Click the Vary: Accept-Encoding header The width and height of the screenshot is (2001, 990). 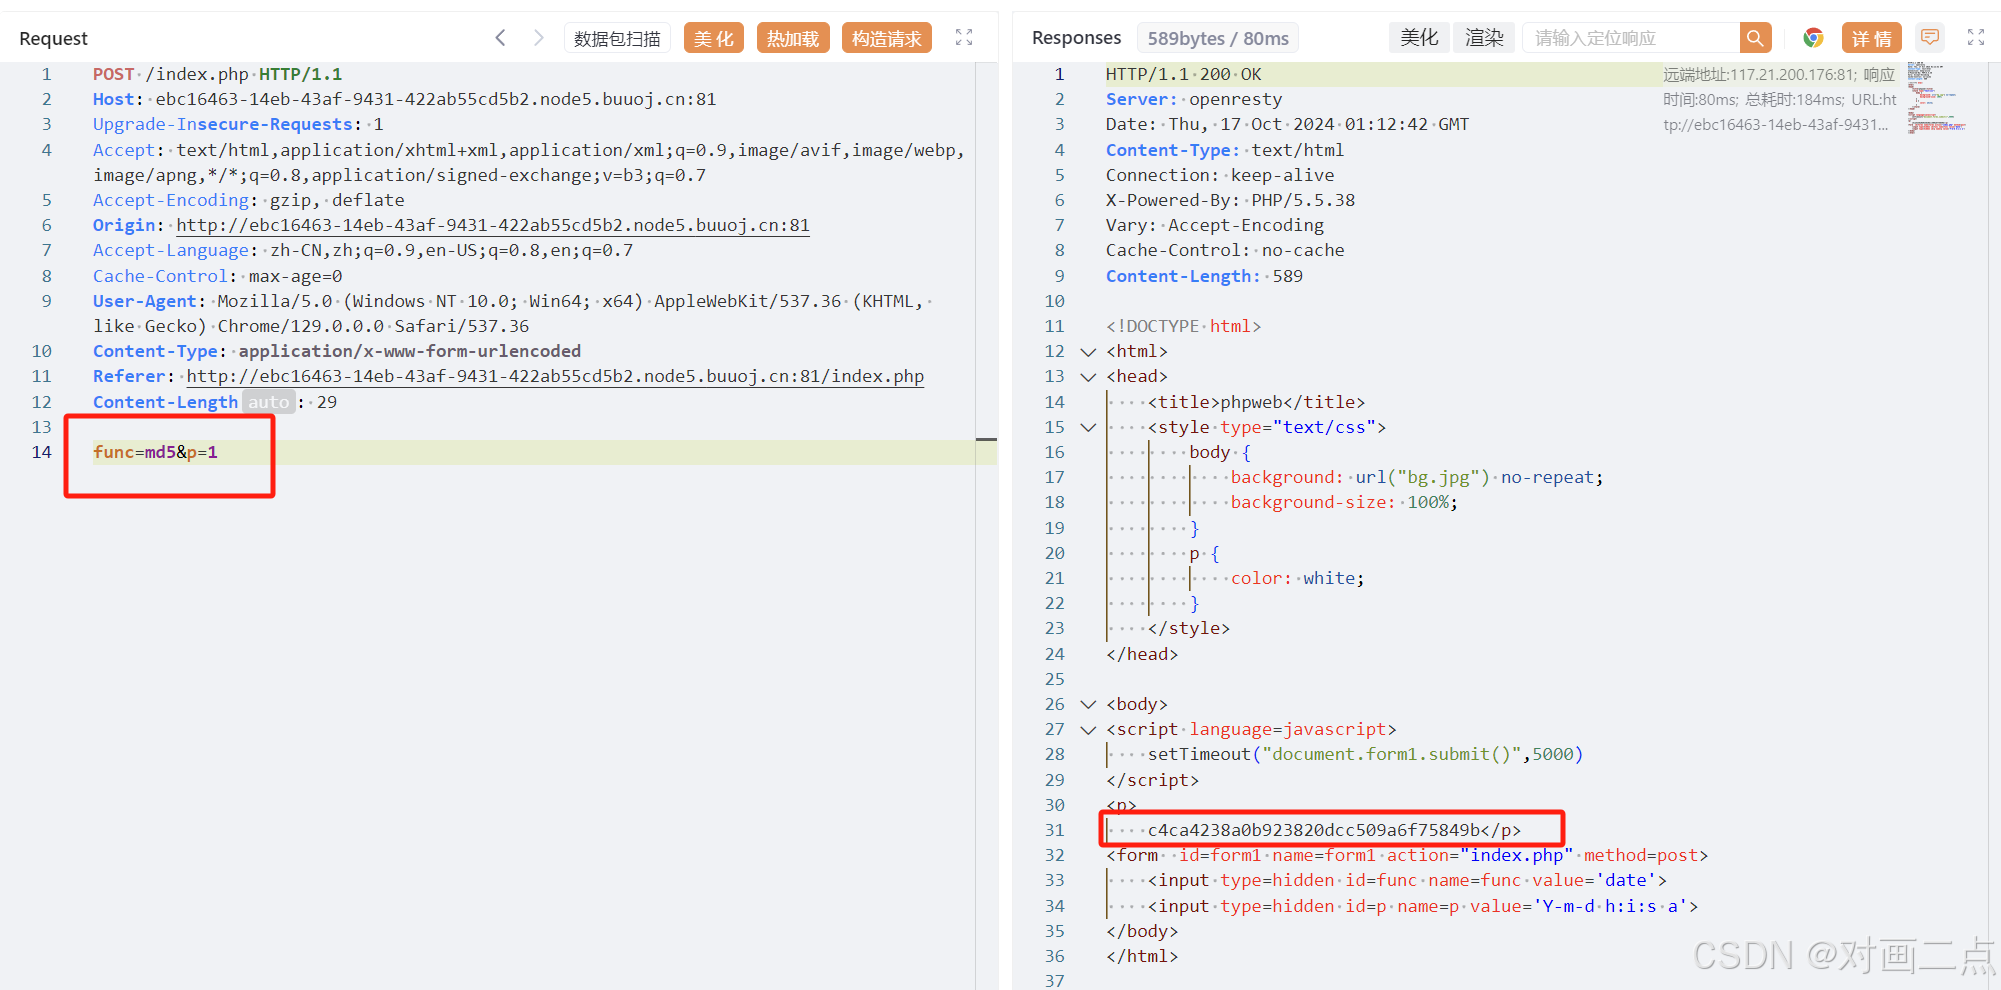(1214, 225)
